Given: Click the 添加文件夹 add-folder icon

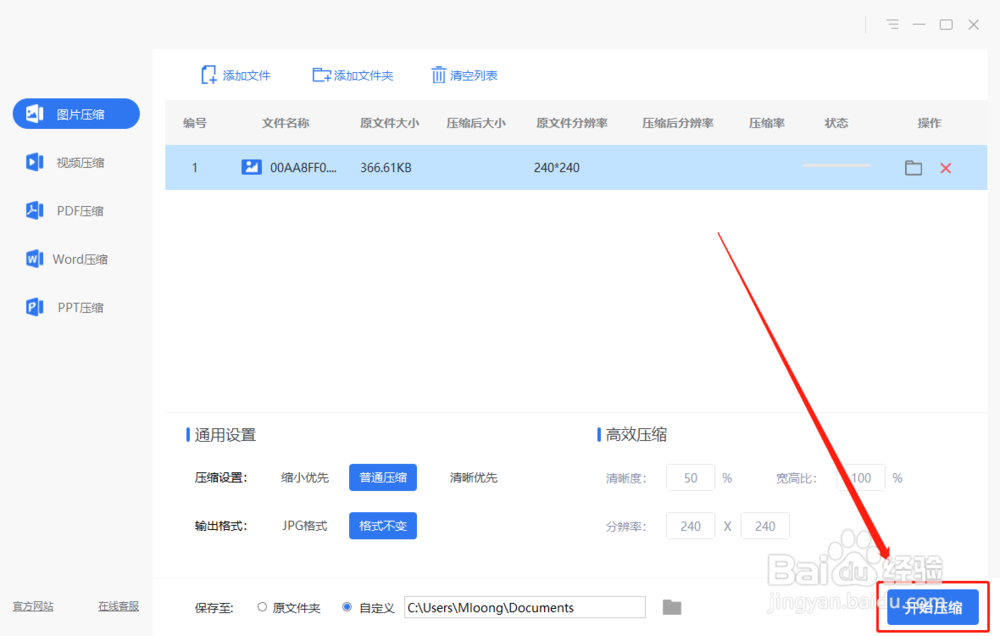Looking at the screenshot, I should (x=322, y=74).
